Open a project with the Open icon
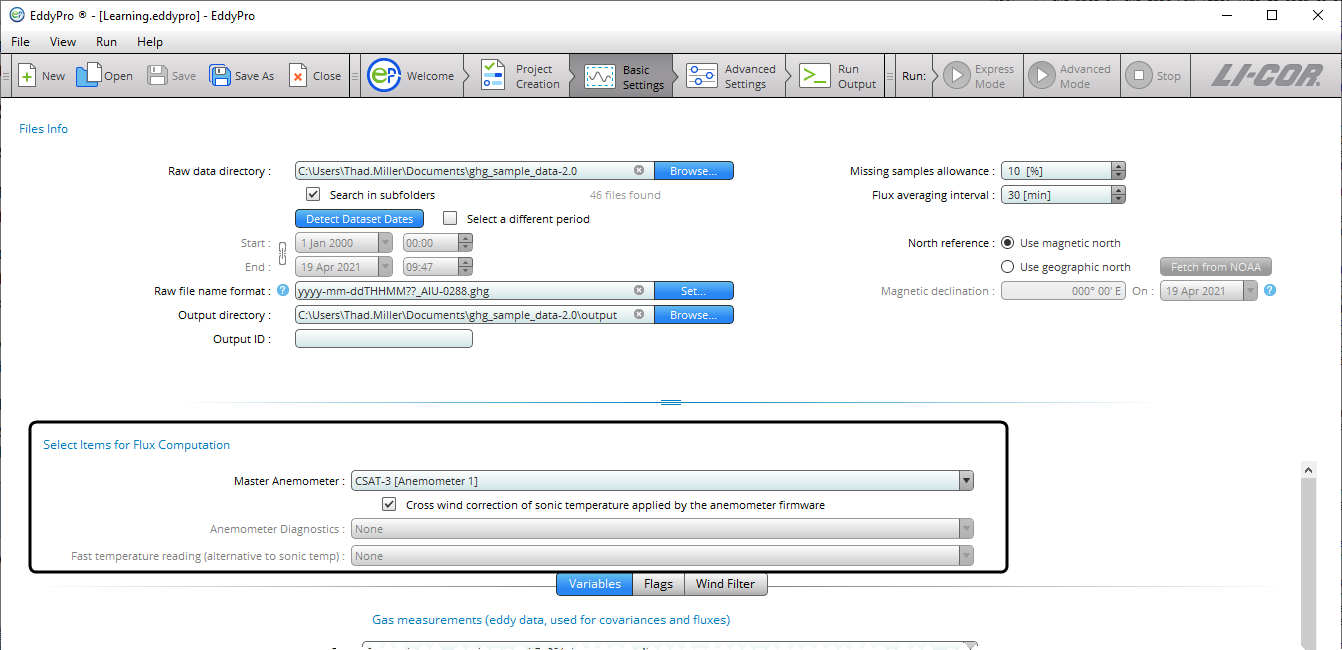 pyautogui.click(x=104, y=76)
